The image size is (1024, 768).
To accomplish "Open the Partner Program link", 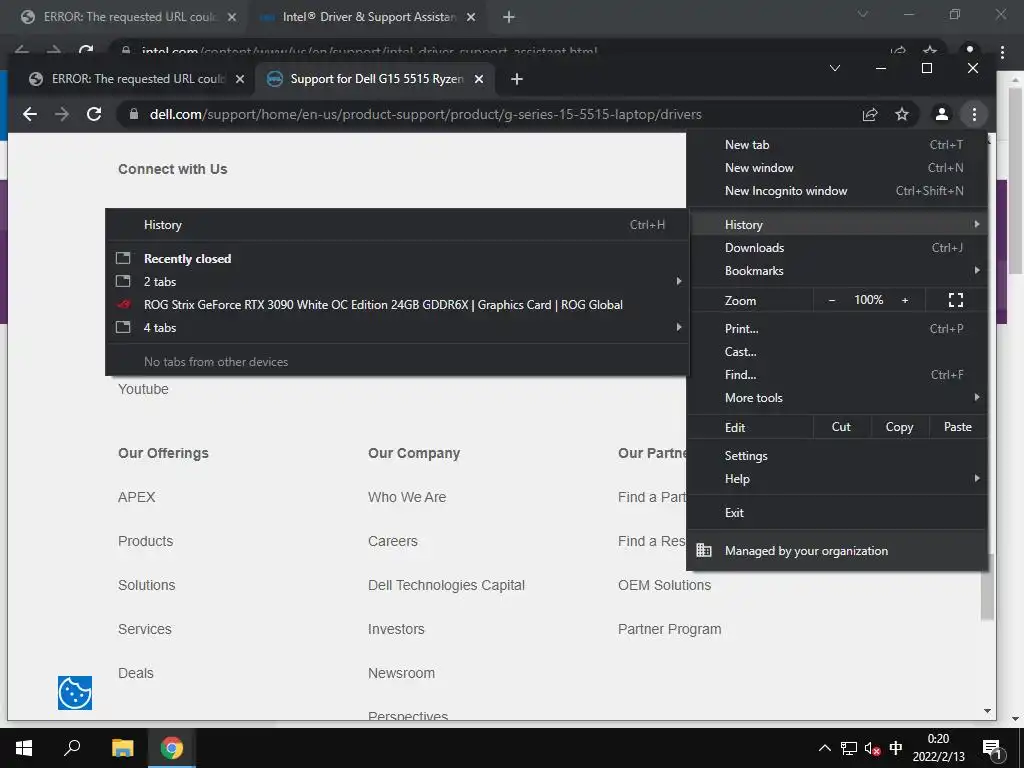I will click(669, 630).
